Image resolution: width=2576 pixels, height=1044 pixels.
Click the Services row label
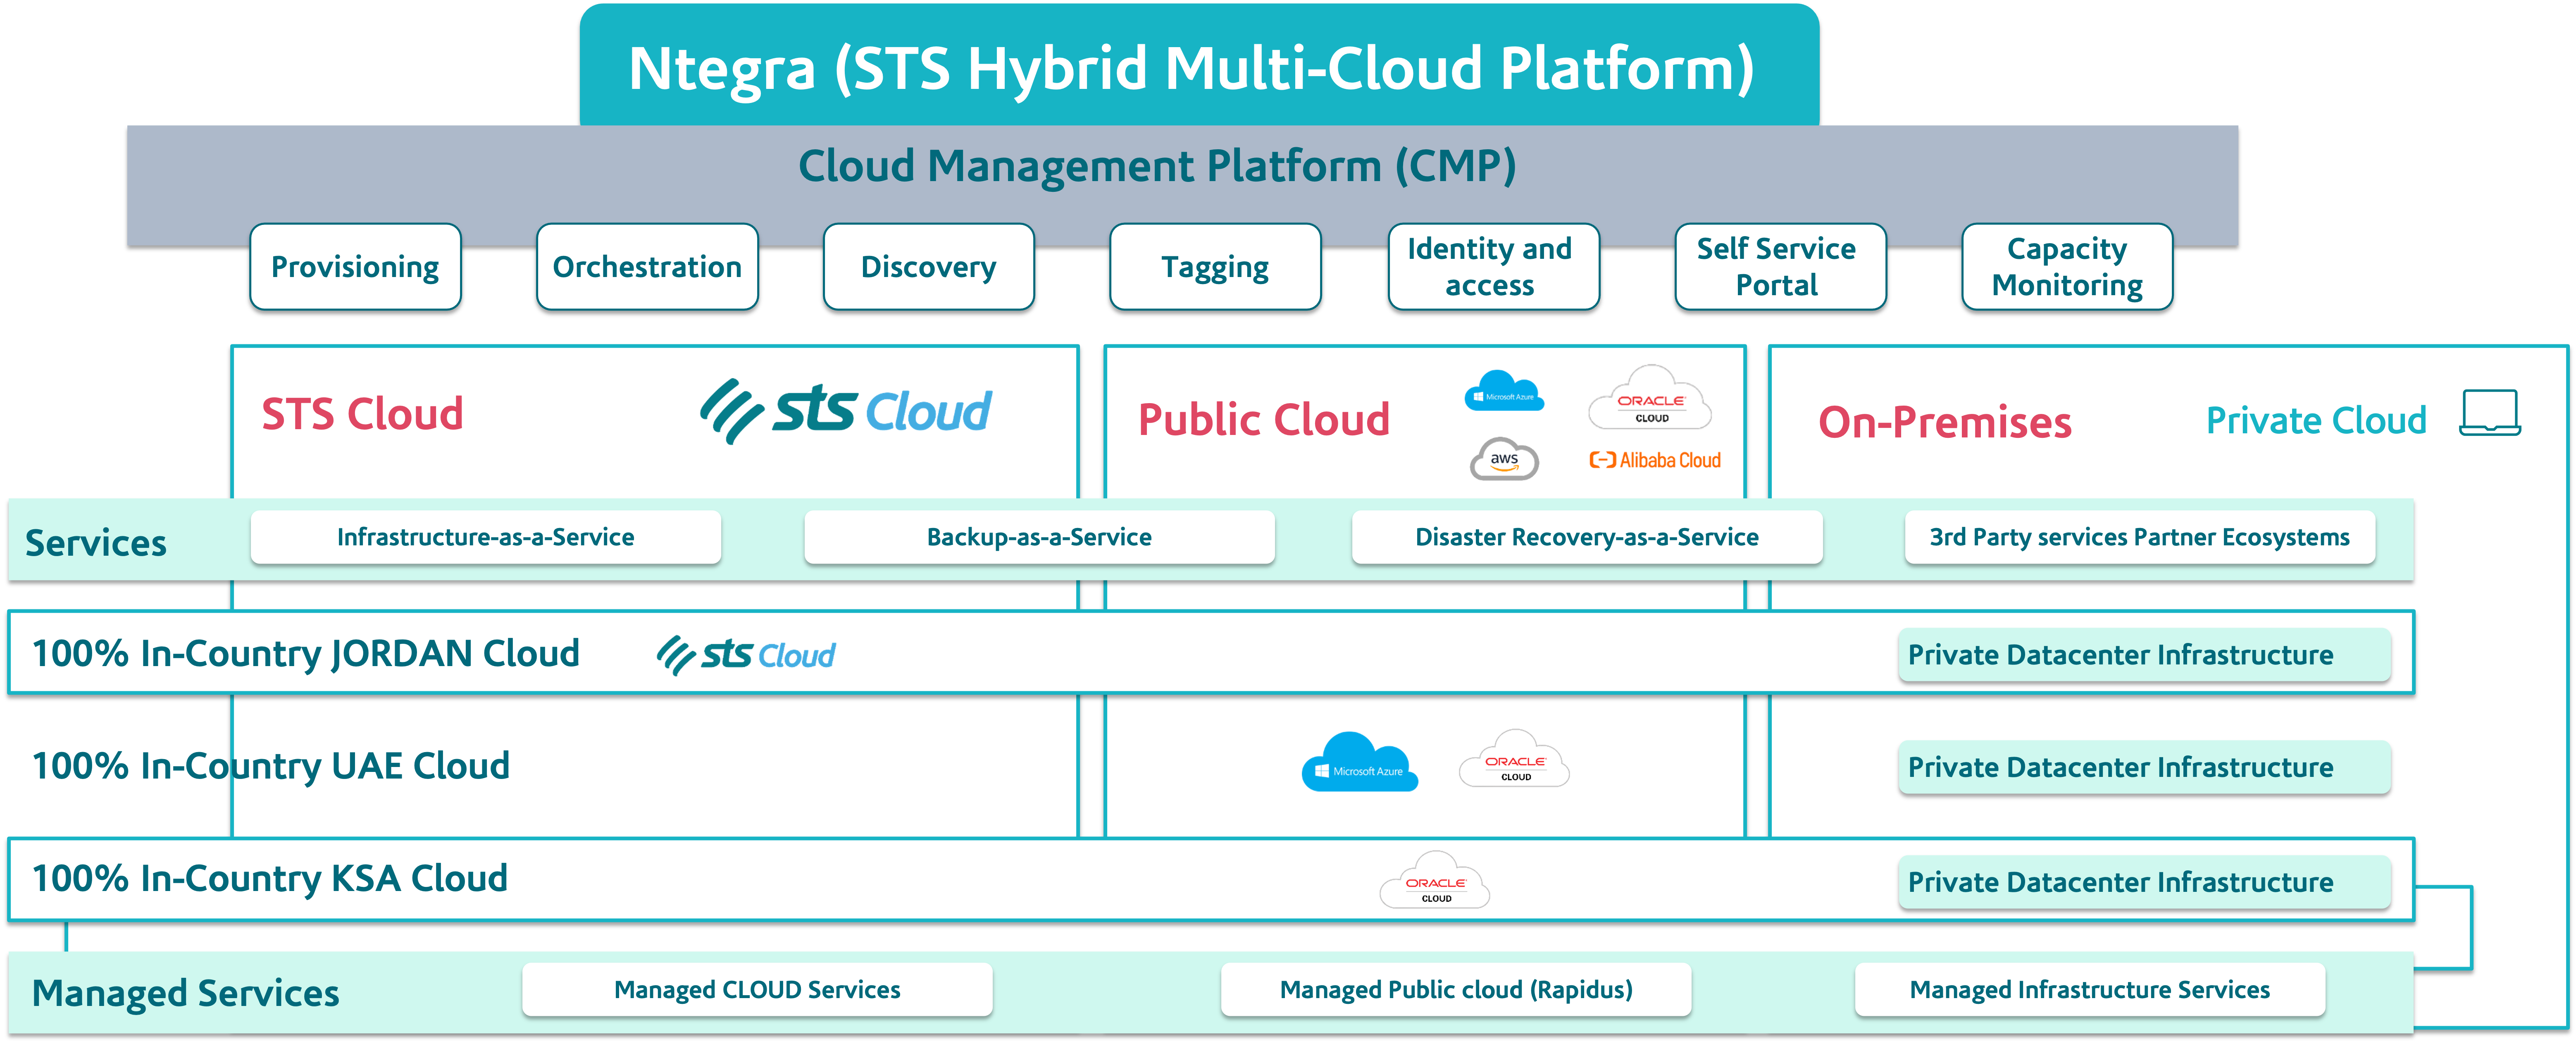[x=96, y=542]
